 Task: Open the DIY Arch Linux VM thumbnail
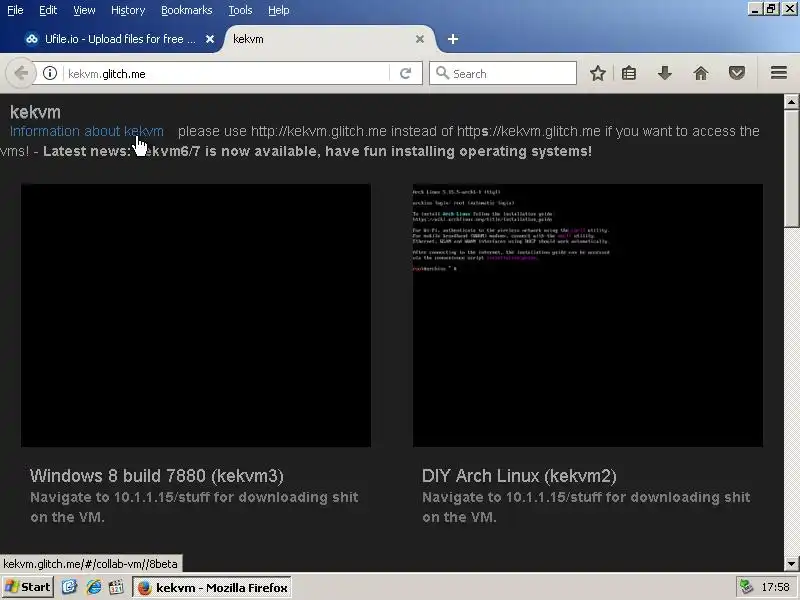click(x=588, y=315)
